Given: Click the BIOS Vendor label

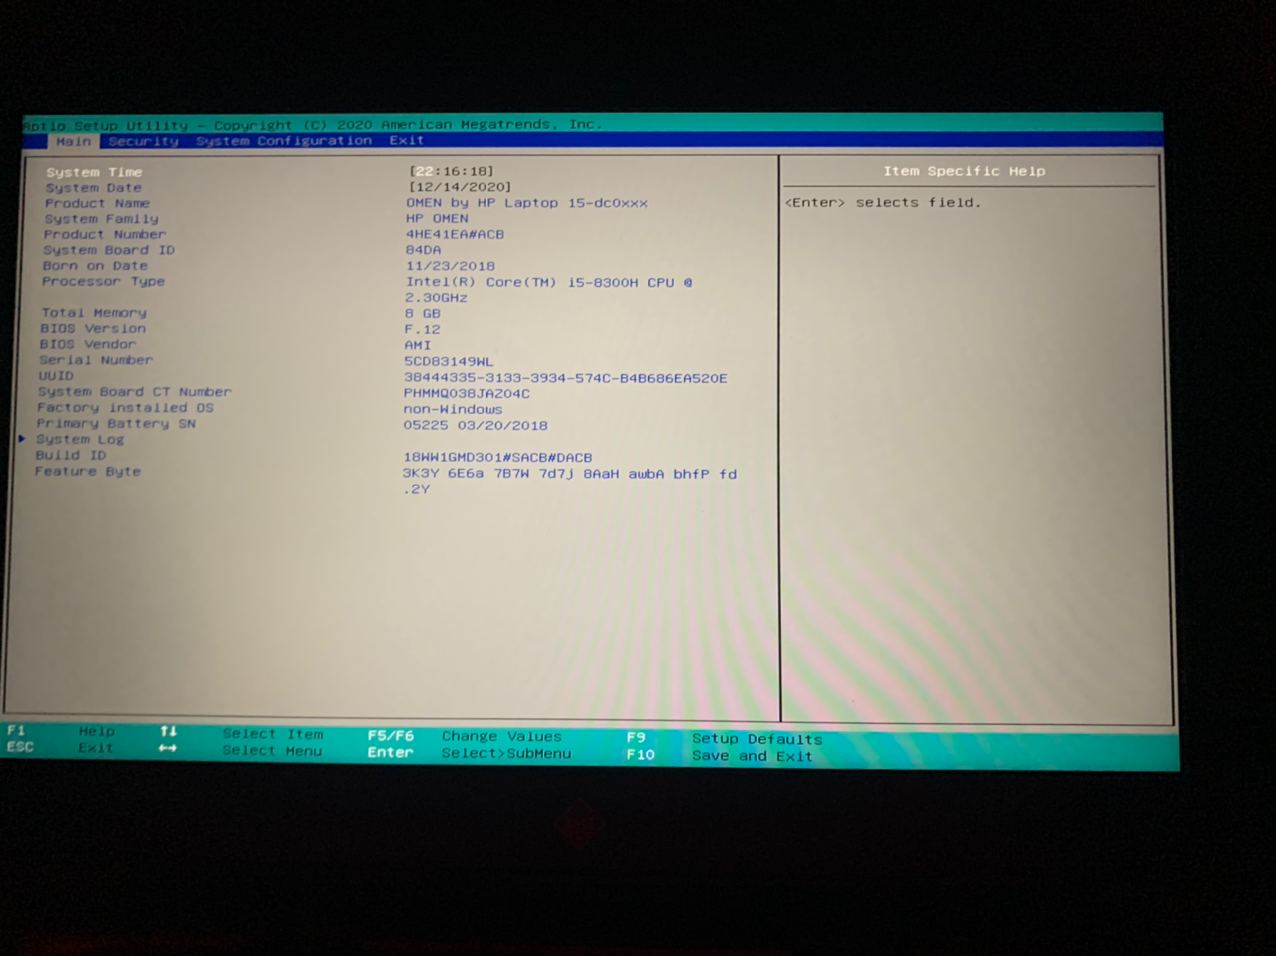Looking at the screenshot, I should (x=87, y=344).
